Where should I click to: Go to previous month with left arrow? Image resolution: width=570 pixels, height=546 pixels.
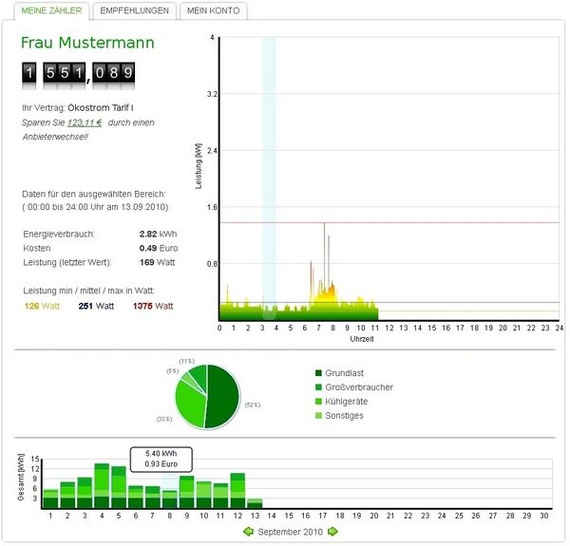248,532
